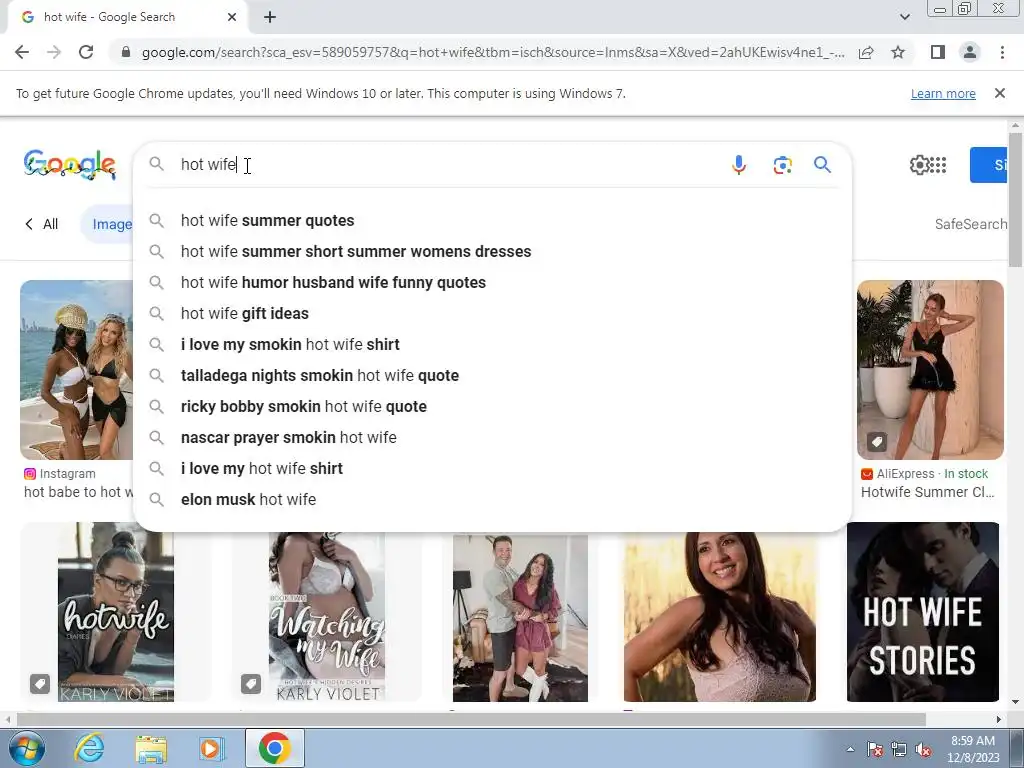Screen dimensions: 1024x768
Task: Click the blue magnifier search button
Action: (822, 165)
